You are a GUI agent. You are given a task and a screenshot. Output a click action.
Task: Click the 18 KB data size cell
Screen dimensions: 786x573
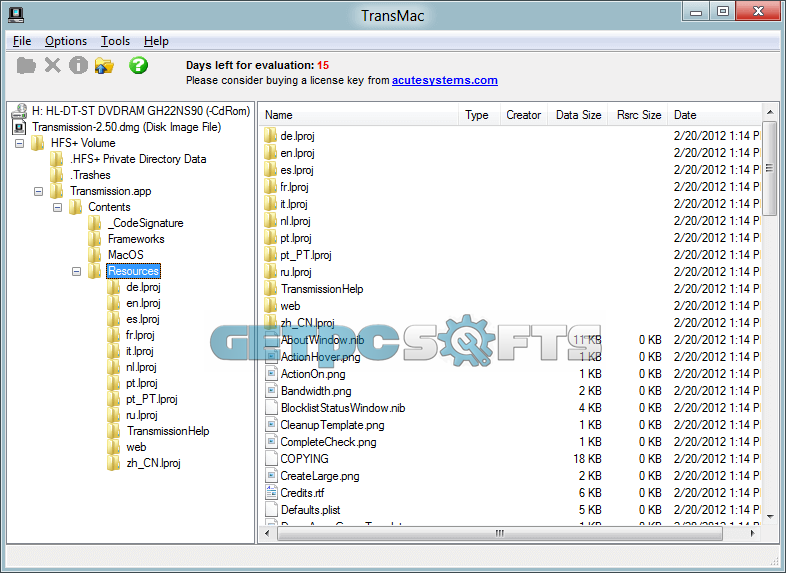coord(587,459)
